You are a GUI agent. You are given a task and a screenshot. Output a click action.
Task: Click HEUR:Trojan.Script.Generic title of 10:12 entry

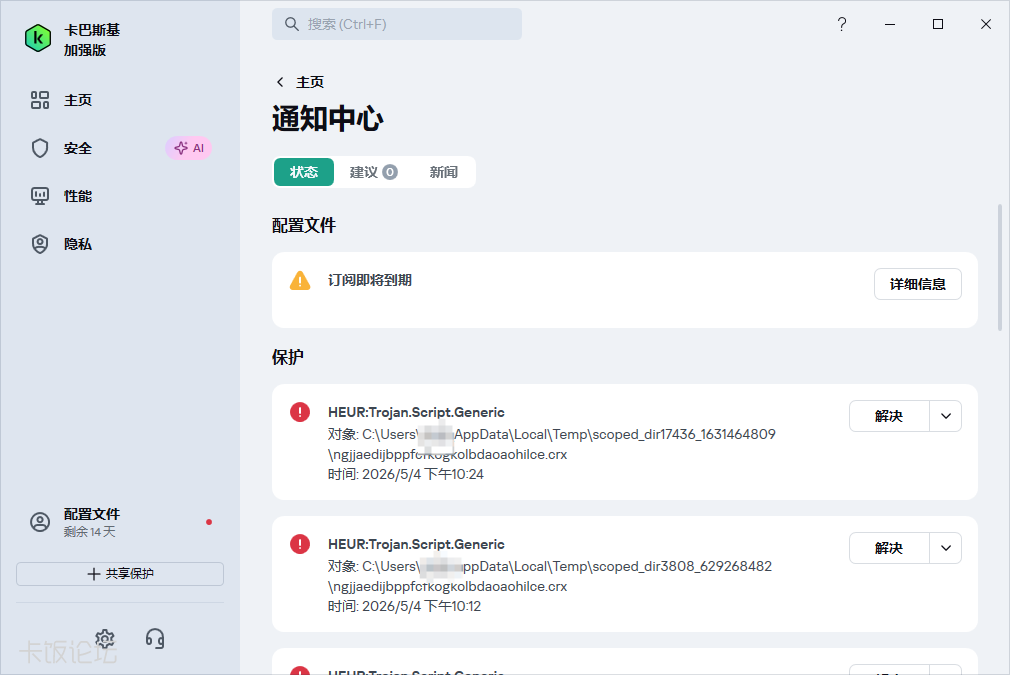click(x=416, y=544)
